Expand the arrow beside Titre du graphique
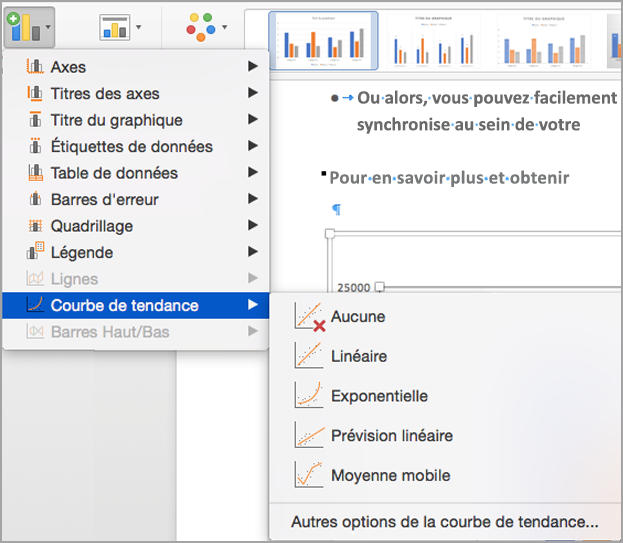This screenshot has height=543, width=623. pos(253,119)
